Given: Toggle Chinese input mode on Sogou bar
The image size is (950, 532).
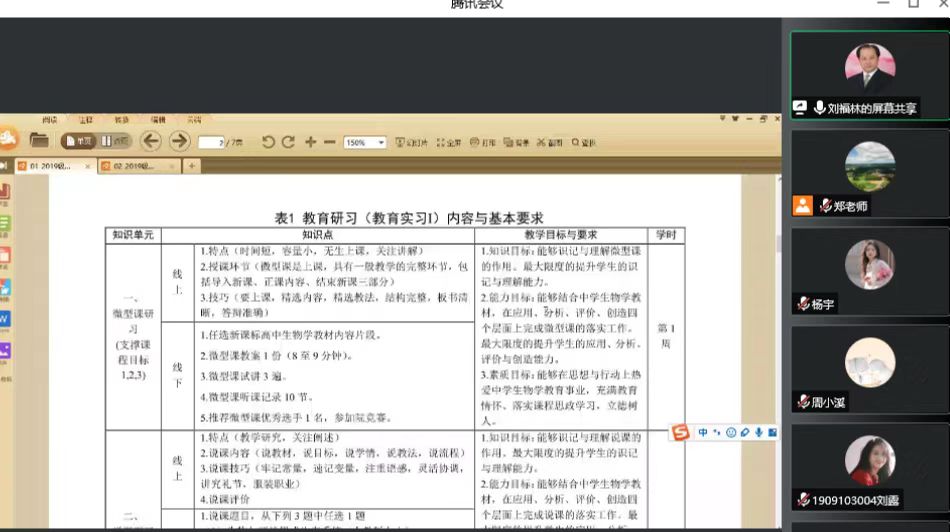Looking at the screenshot, I should pos(703,432).
